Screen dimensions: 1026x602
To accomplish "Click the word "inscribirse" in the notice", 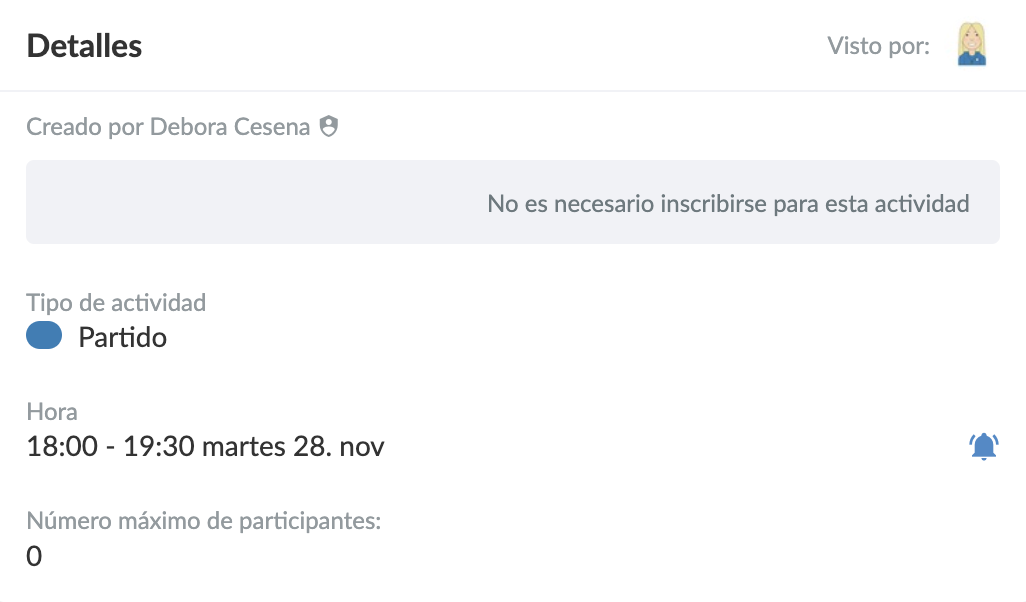I will click(x=714, y=204).
